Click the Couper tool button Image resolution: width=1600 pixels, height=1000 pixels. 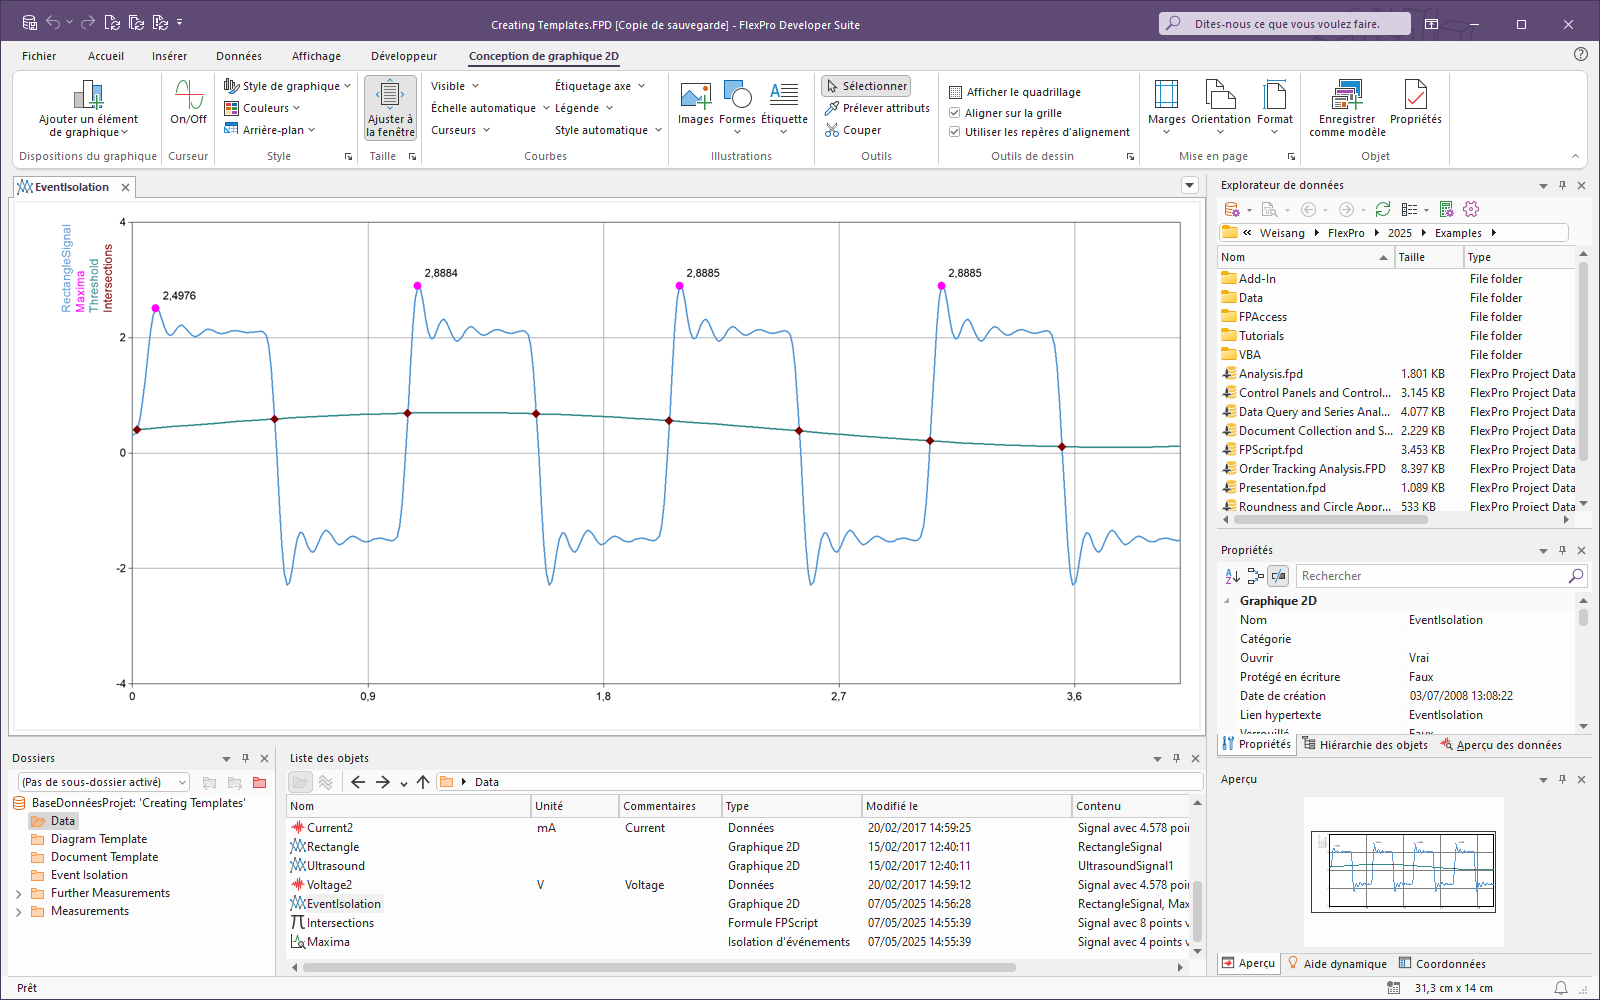[853, 130]
